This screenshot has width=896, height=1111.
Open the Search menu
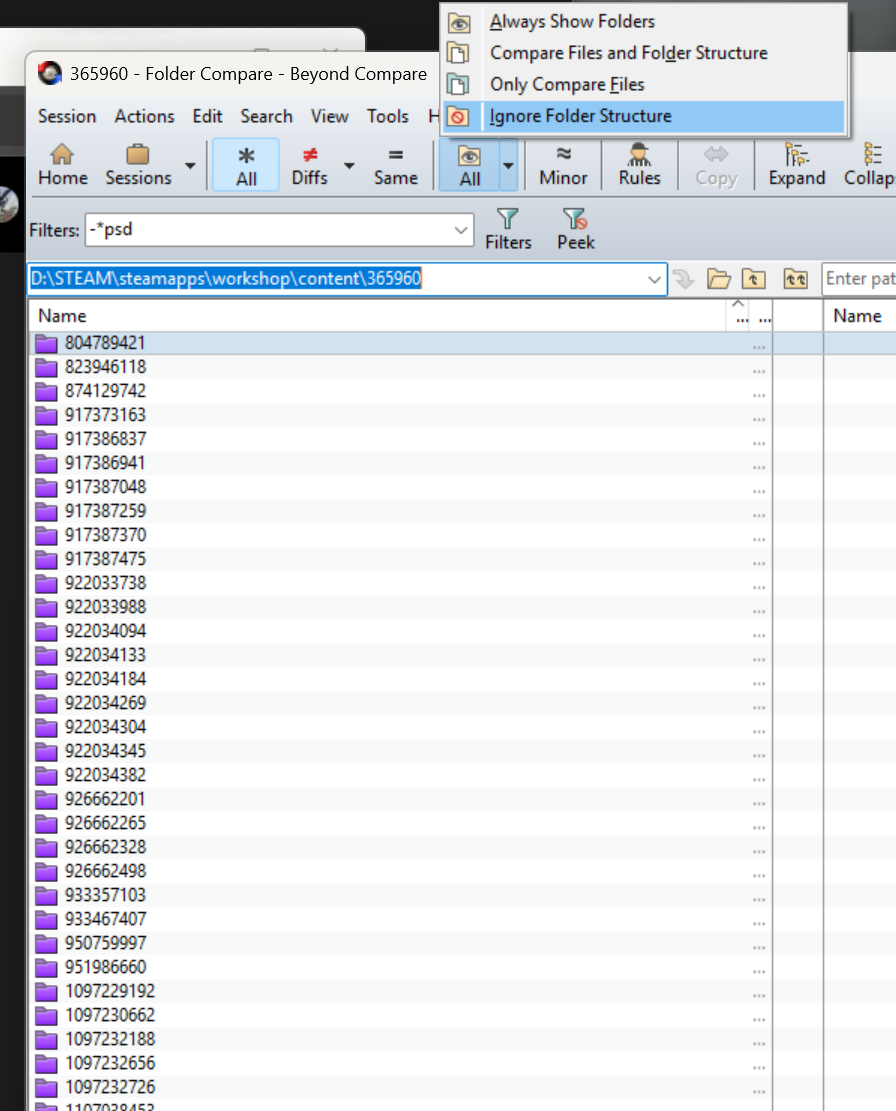point(266,116)
